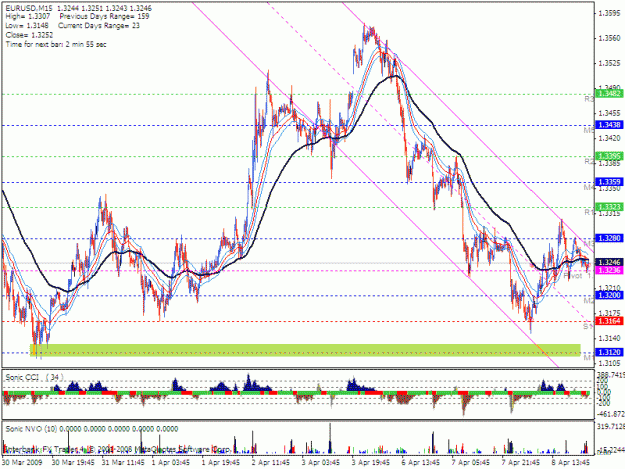Click the green 1.3323 price tag

click(609, 207)
